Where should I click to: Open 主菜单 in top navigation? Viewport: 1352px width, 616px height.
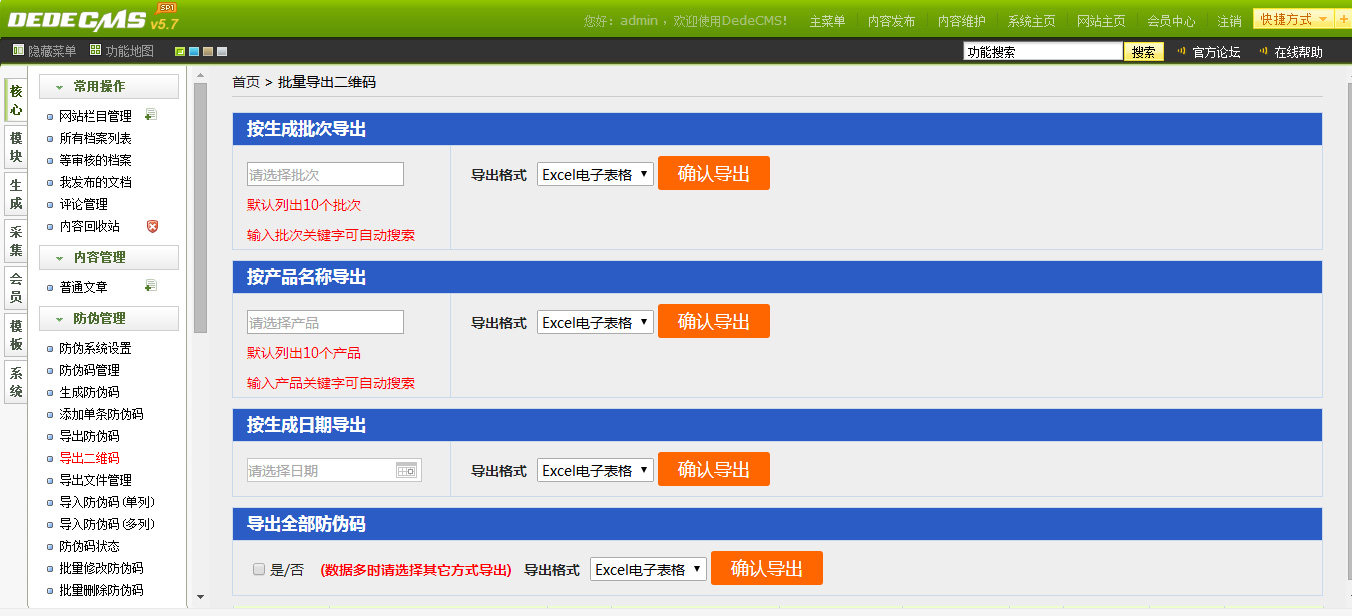827,21
